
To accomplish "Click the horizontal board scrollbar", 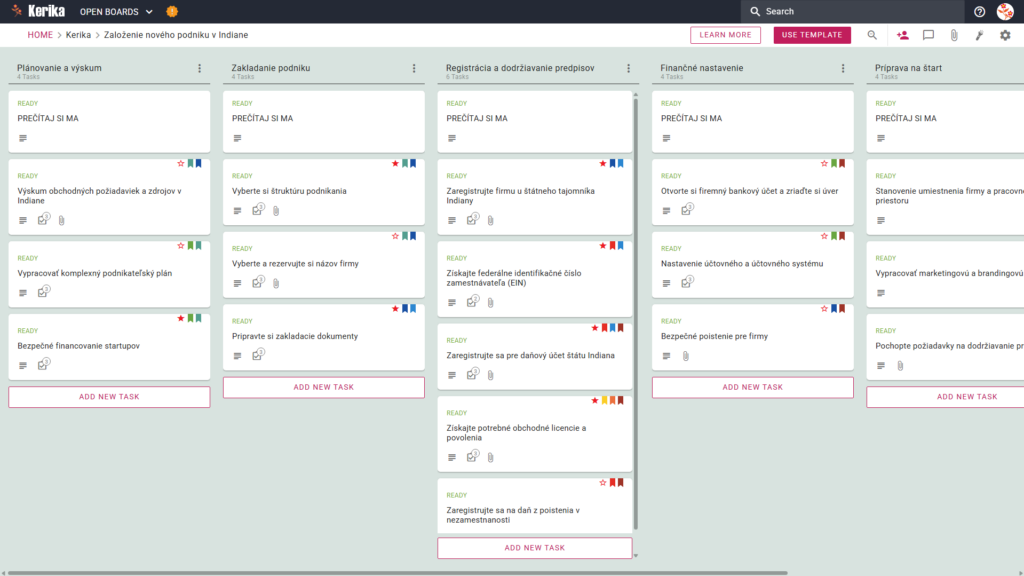I will click(397, 573).
